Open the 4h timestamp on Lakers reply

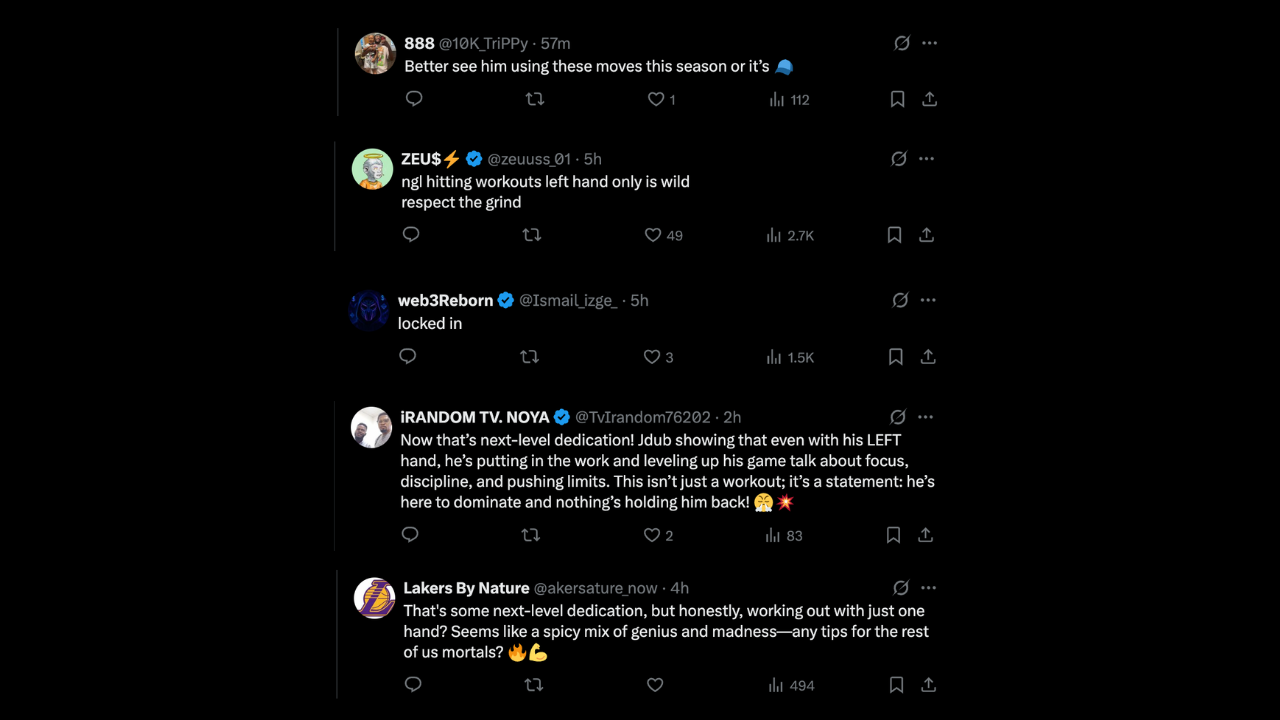point(679,588)
